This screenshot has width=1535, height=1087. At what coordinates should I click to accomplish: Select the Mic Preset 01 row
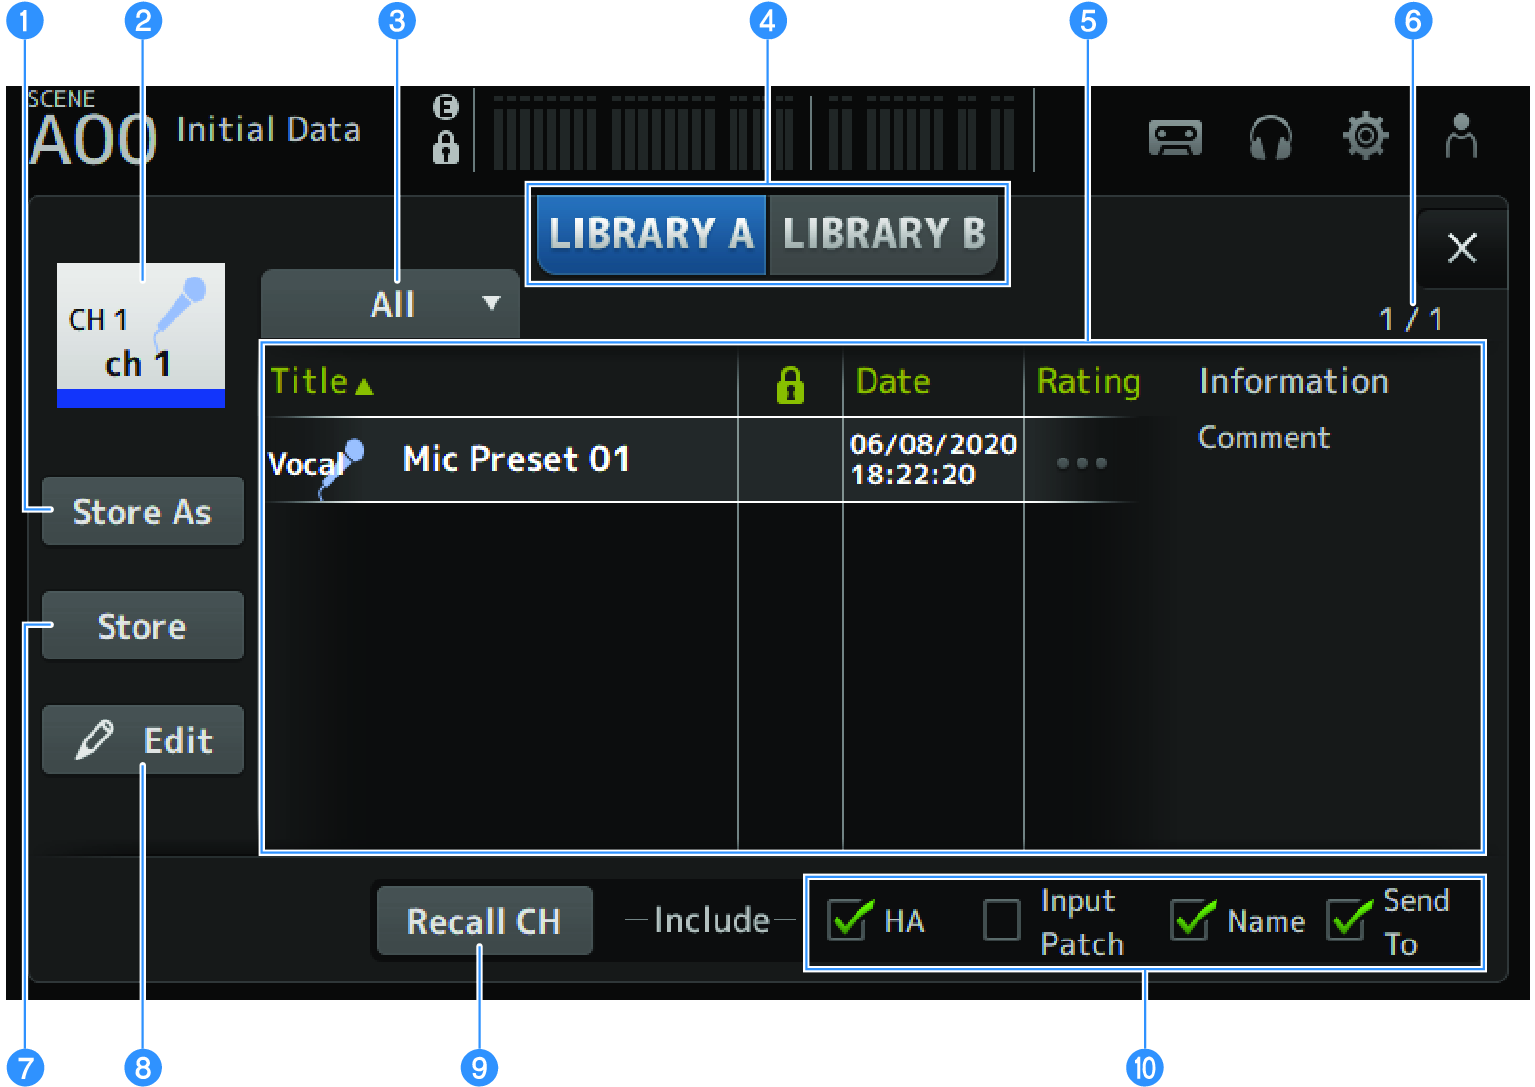pyautogui.click(x=516, y=460)
